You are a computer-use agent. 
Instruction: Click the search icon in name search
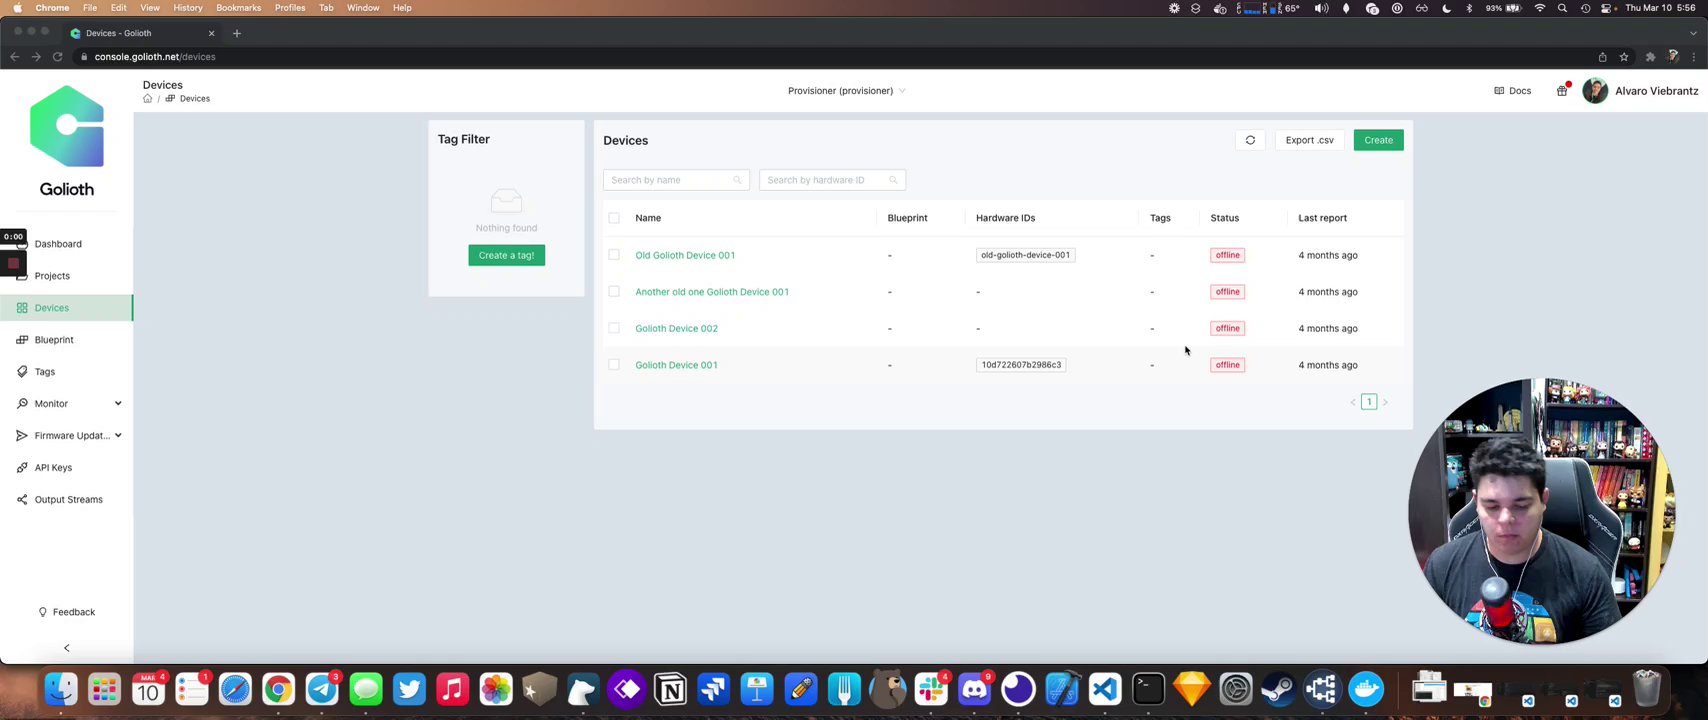point(738,180)
